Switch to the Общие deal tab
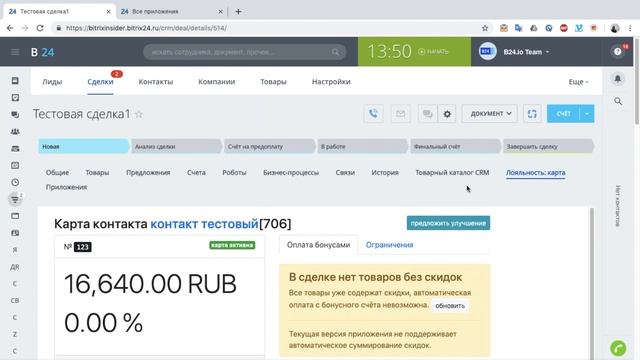 [57, 172]
